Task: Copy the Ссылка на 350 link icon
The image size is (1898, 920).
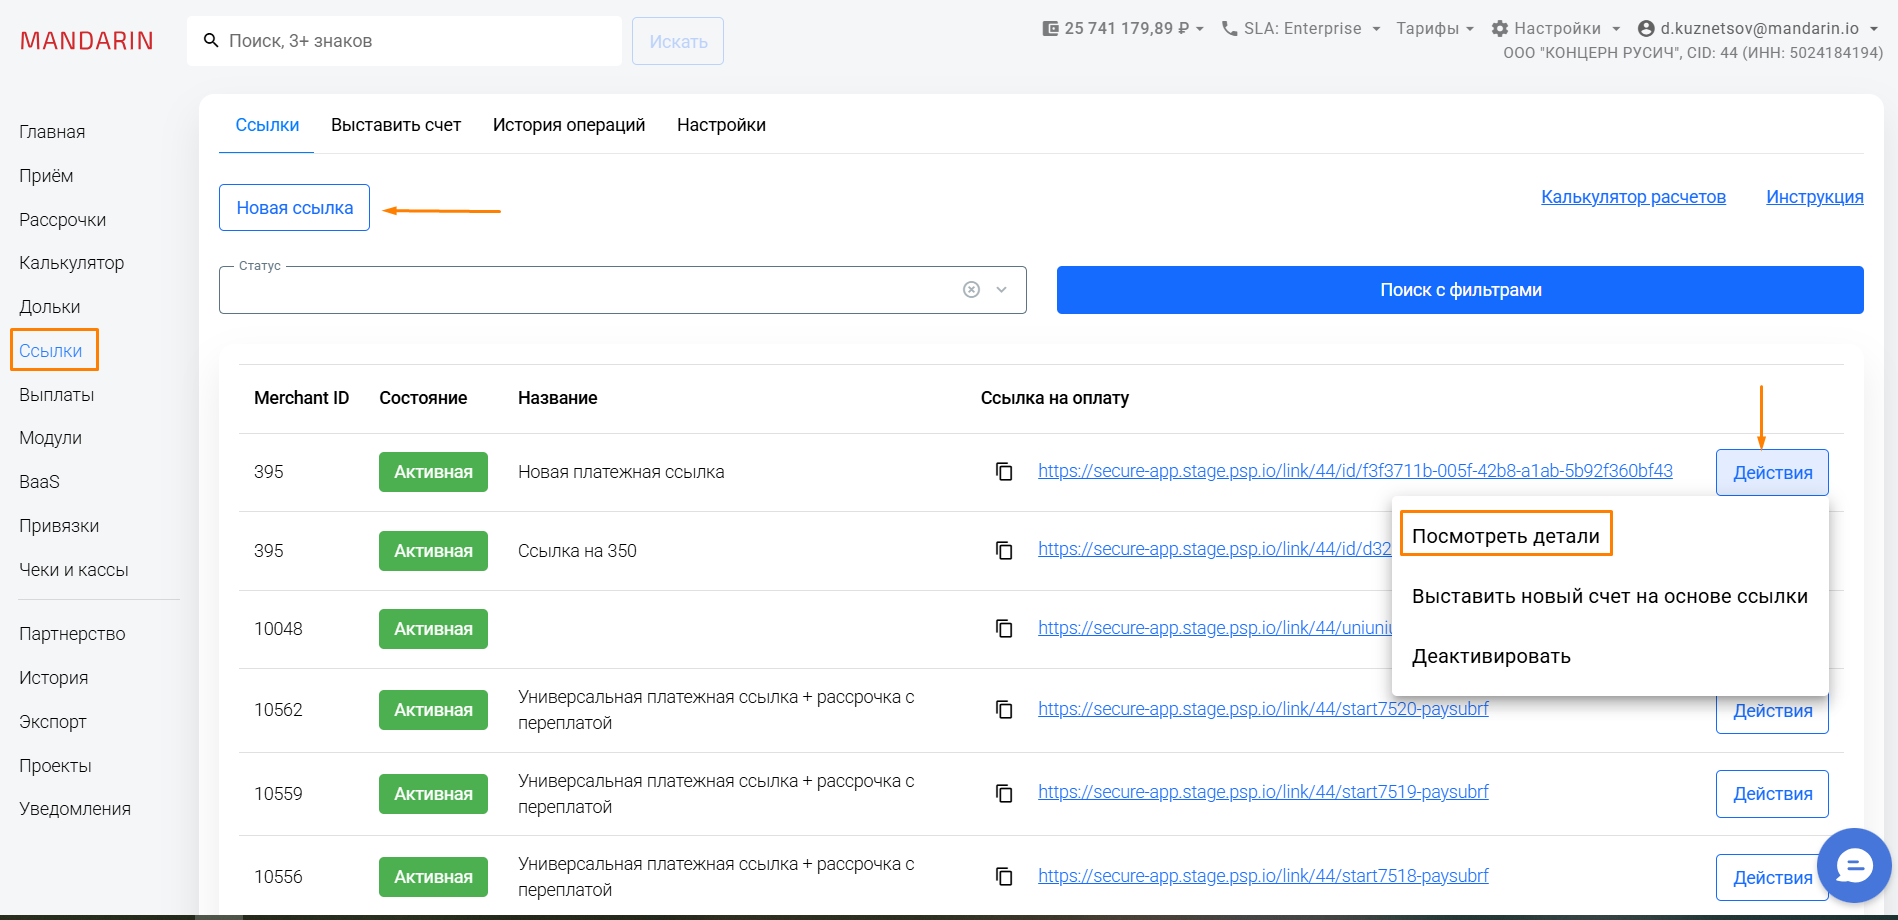Action: [x=1004, y=550]
